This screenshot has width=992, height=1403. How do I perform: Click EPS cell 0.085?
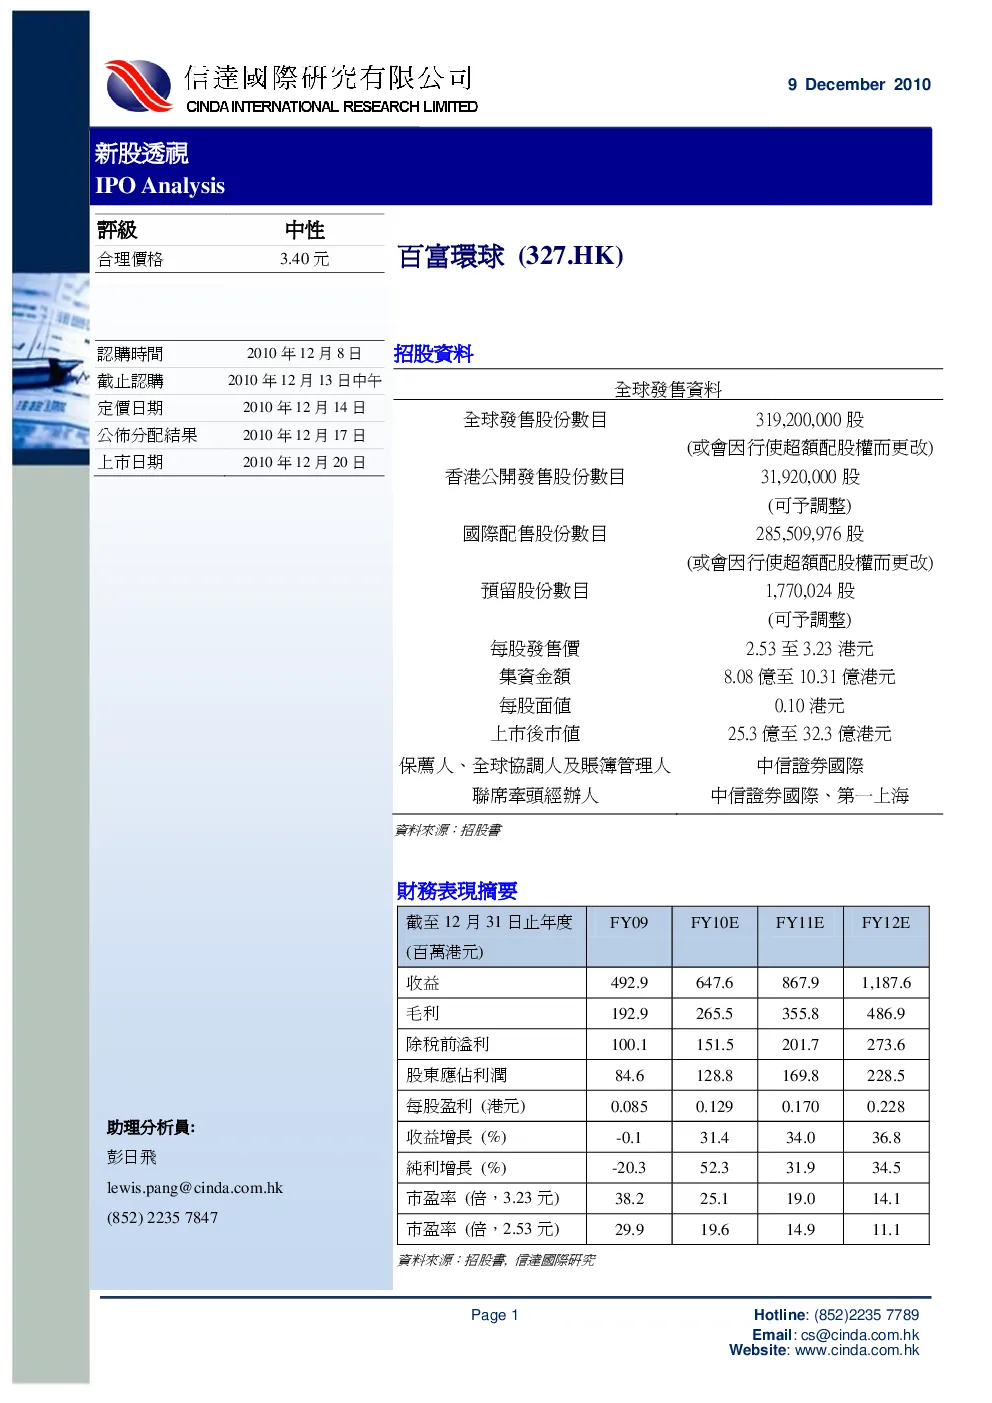point(629,1107)
